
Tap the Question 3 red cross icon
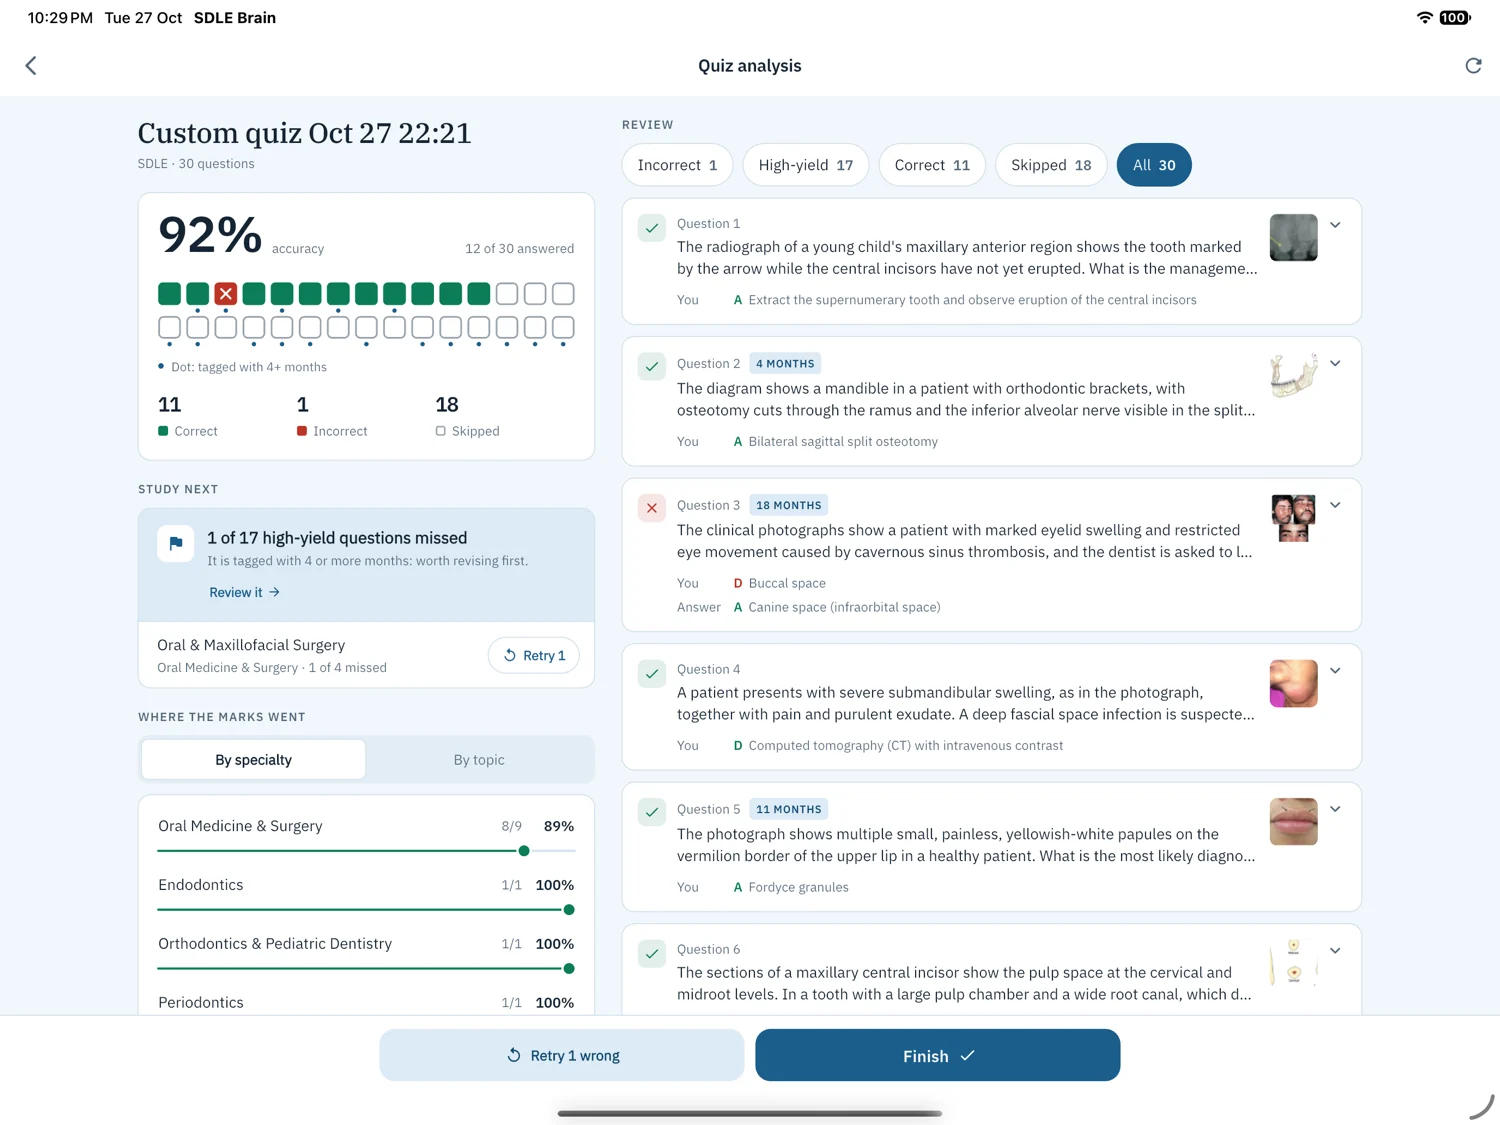(x=652, y=508)
